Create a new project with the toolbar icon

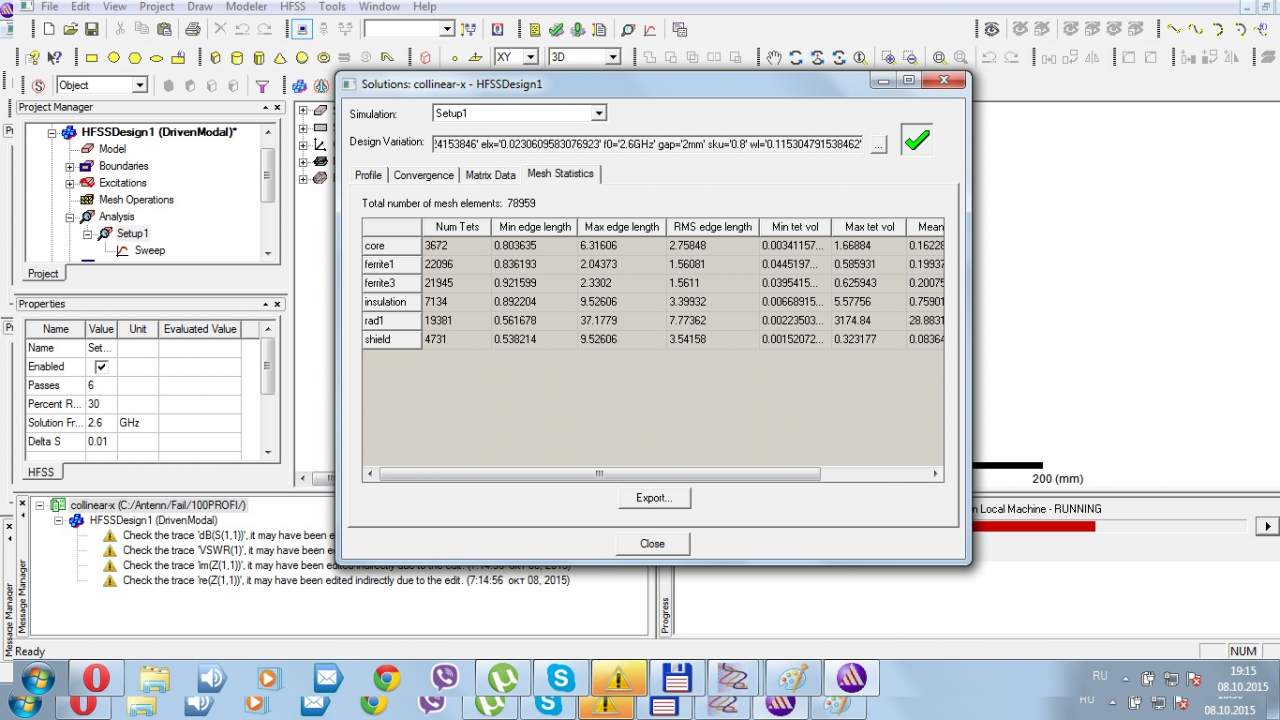(49, 30)
